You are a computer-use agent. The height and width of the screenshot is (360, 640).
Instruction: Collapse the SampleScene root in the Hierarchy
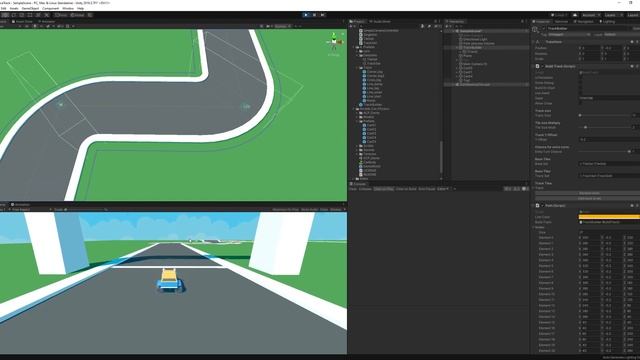[453, 31]
